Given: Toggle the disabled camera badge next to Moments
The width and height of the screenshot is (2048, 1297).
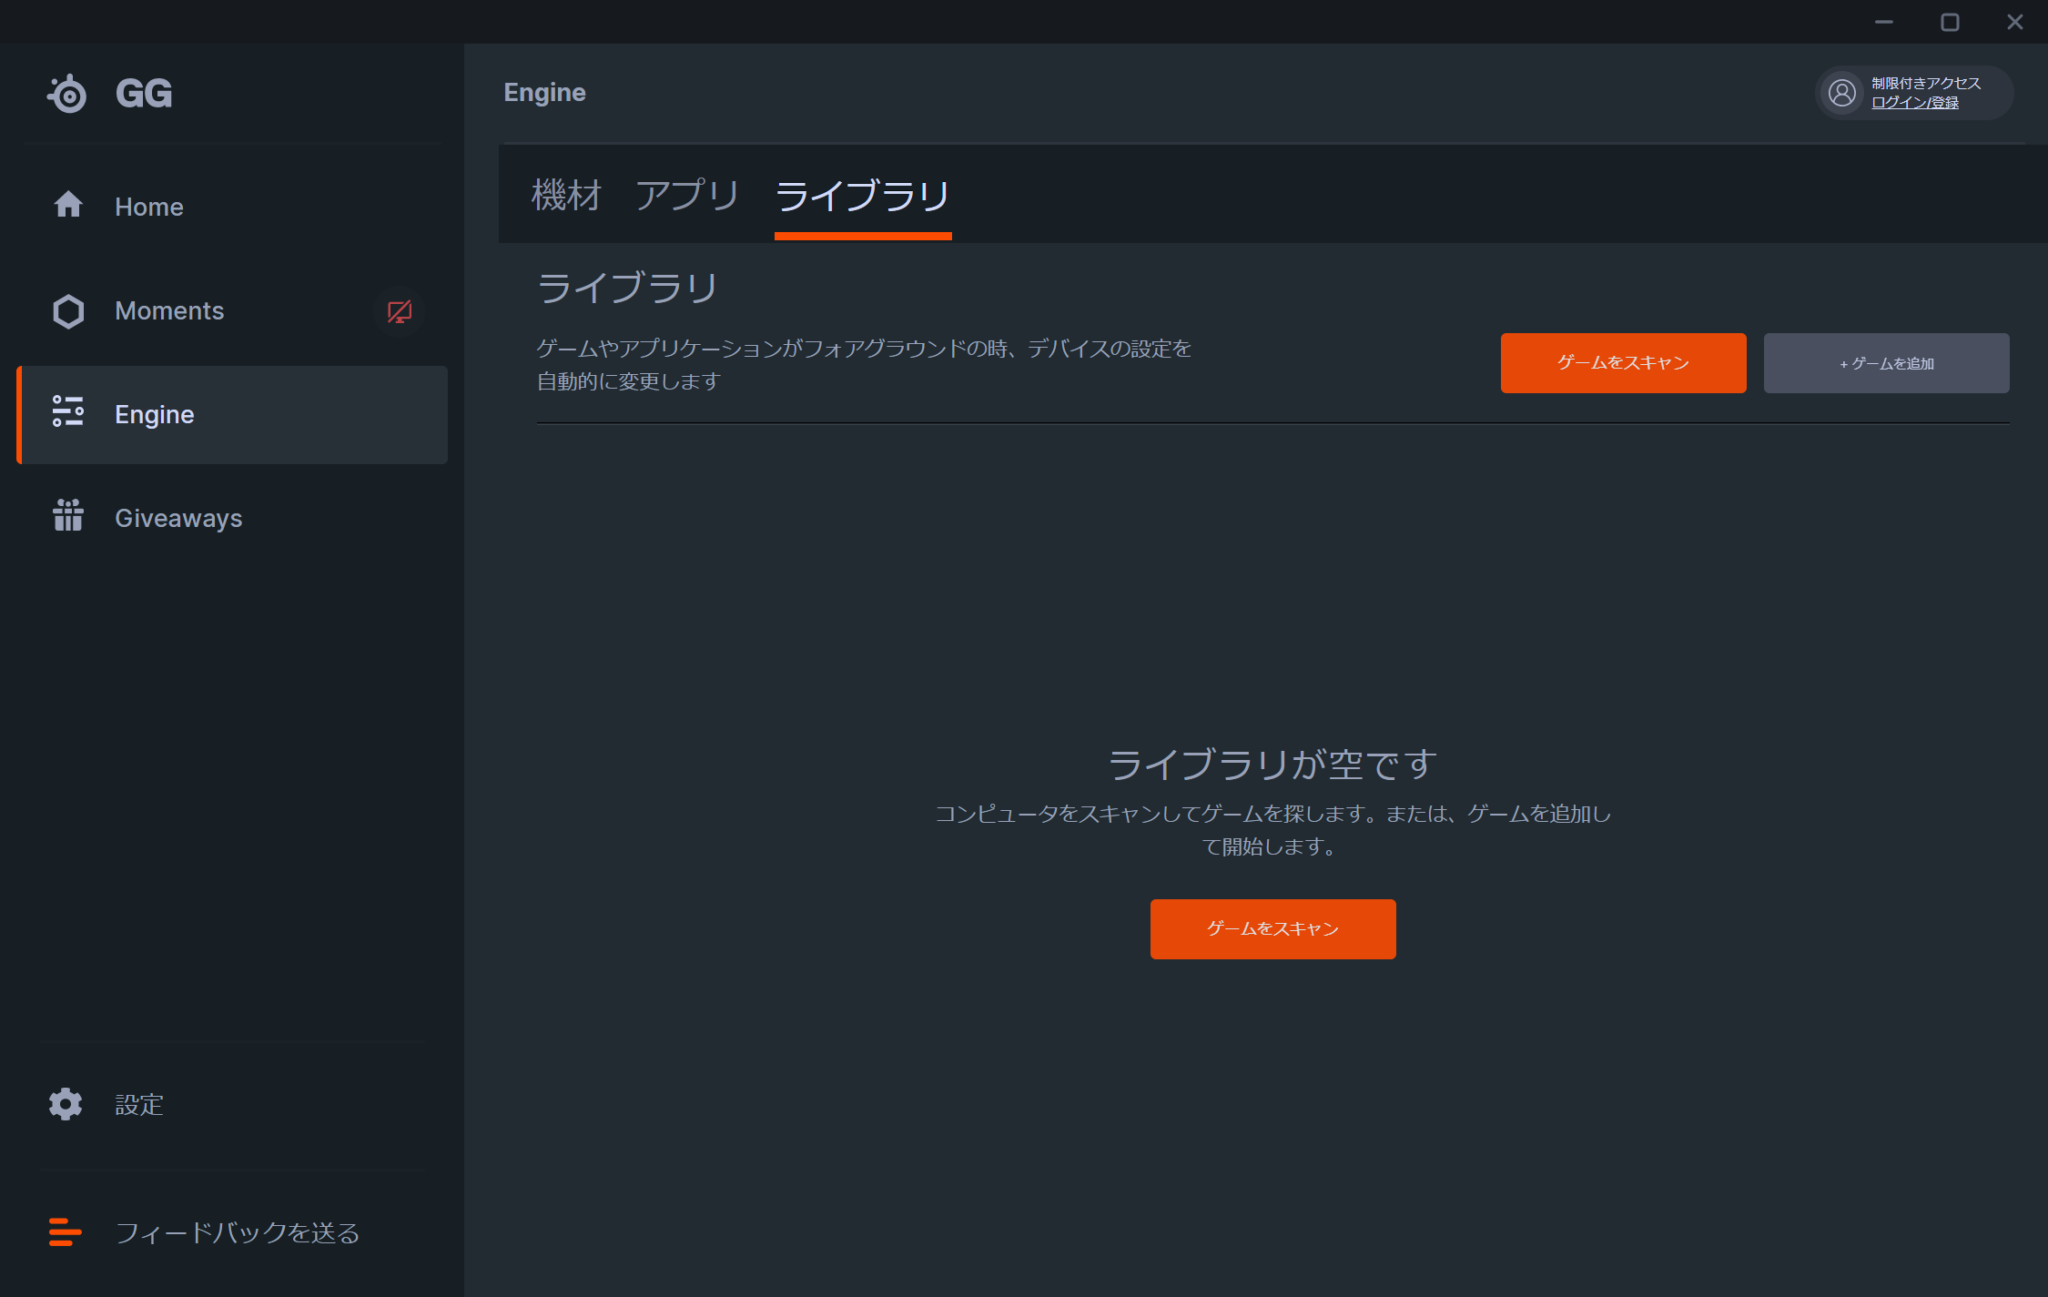Looking at the screenshot, I should click(x=398, y=312).
